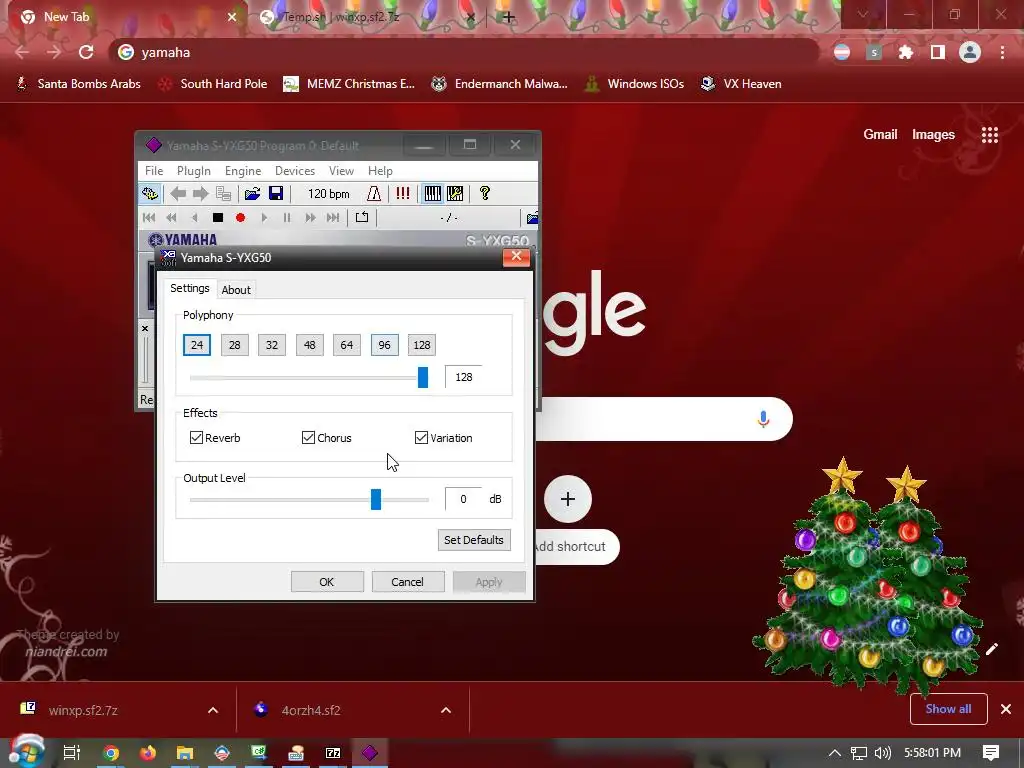
Task: Click the Output Level slider handle
Action: (376, 500)
